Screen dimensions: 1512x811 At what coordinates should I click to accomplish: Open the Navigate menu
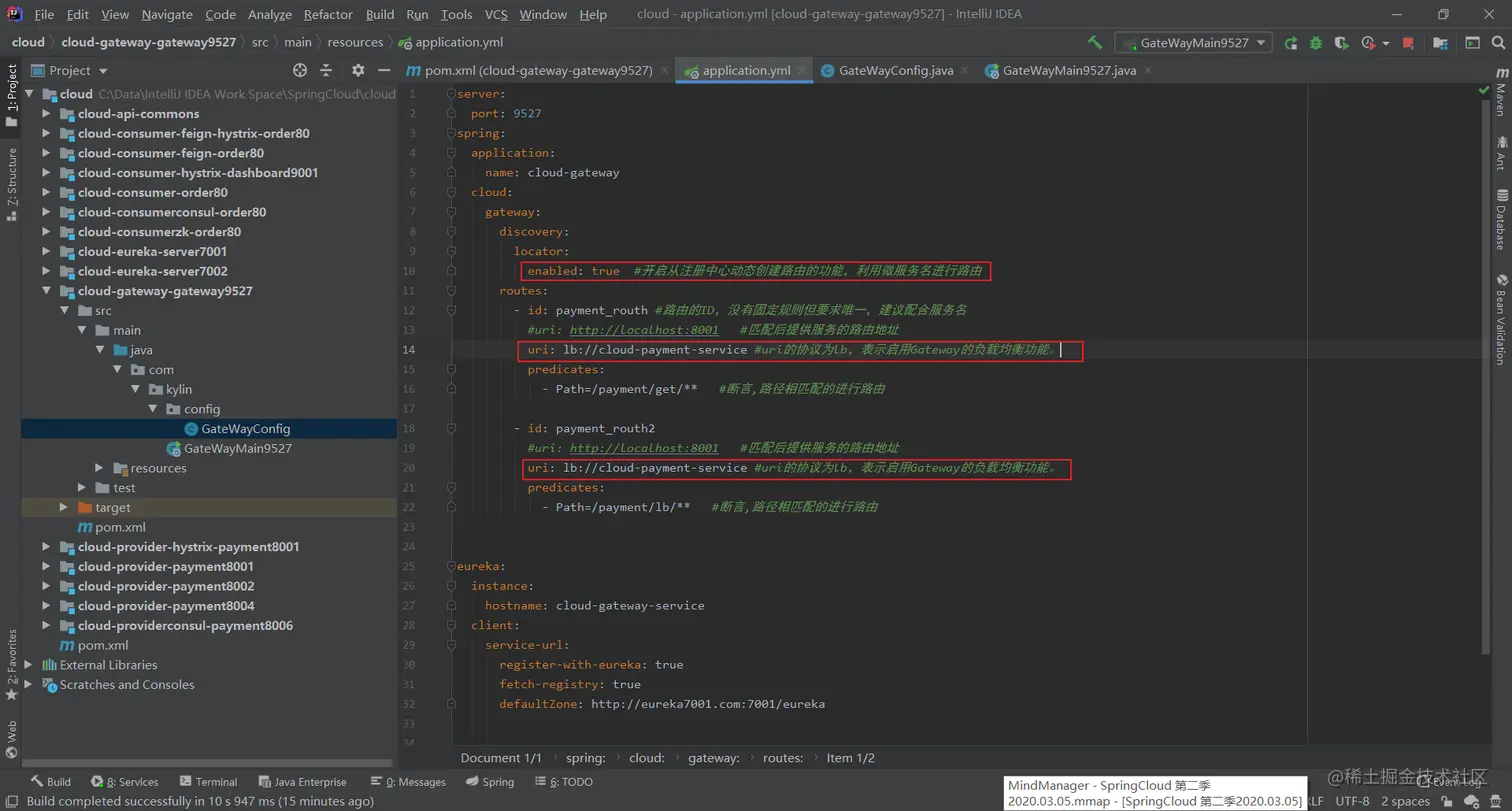[167, 14]
